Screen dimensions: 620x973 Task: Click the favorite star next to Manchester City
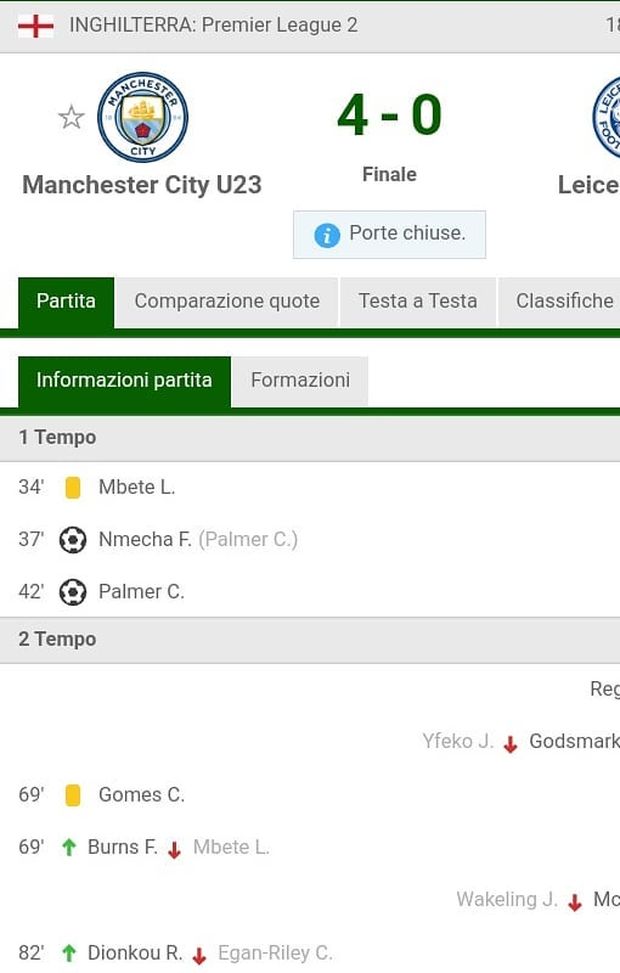(71, 118)
